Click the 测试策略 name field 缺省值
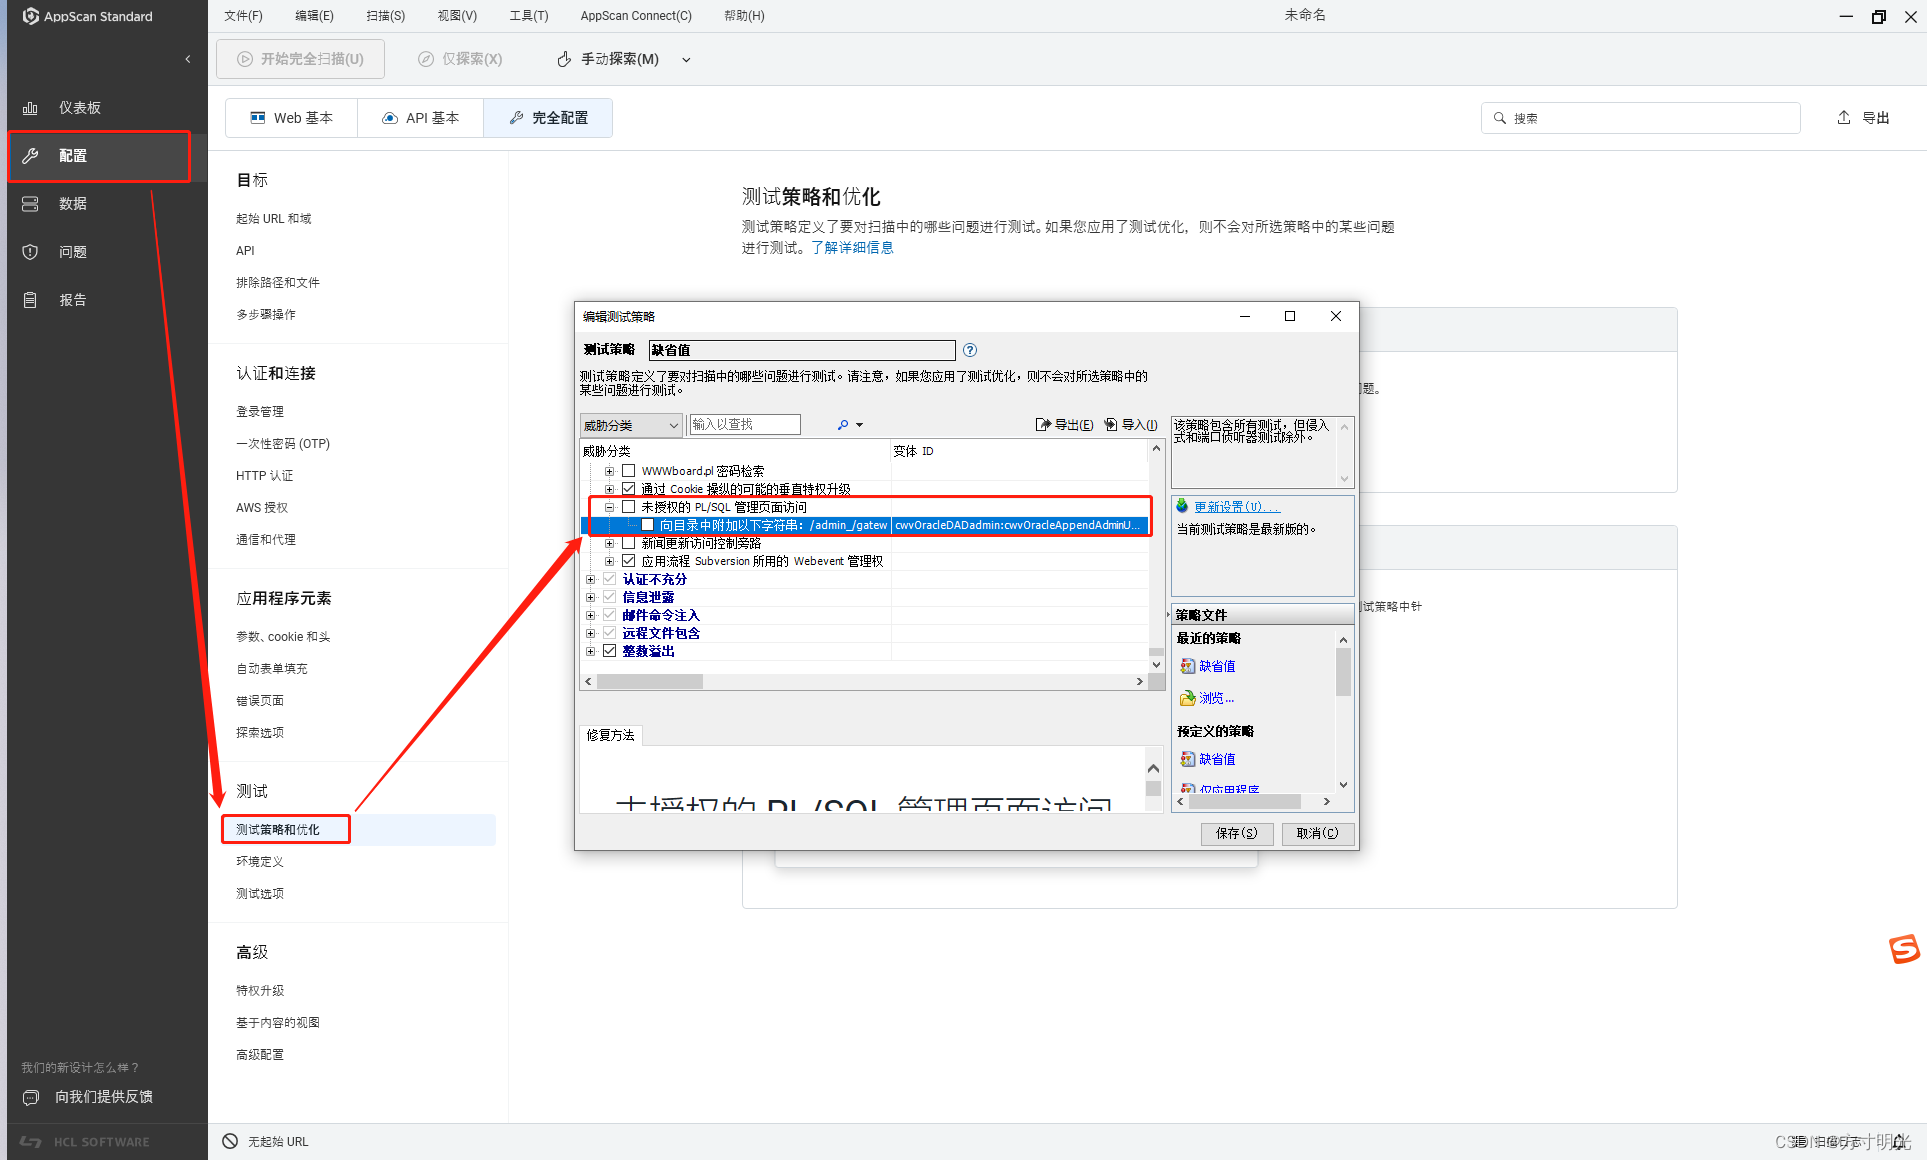1927x1160 pixels. [x=802, y=350]
